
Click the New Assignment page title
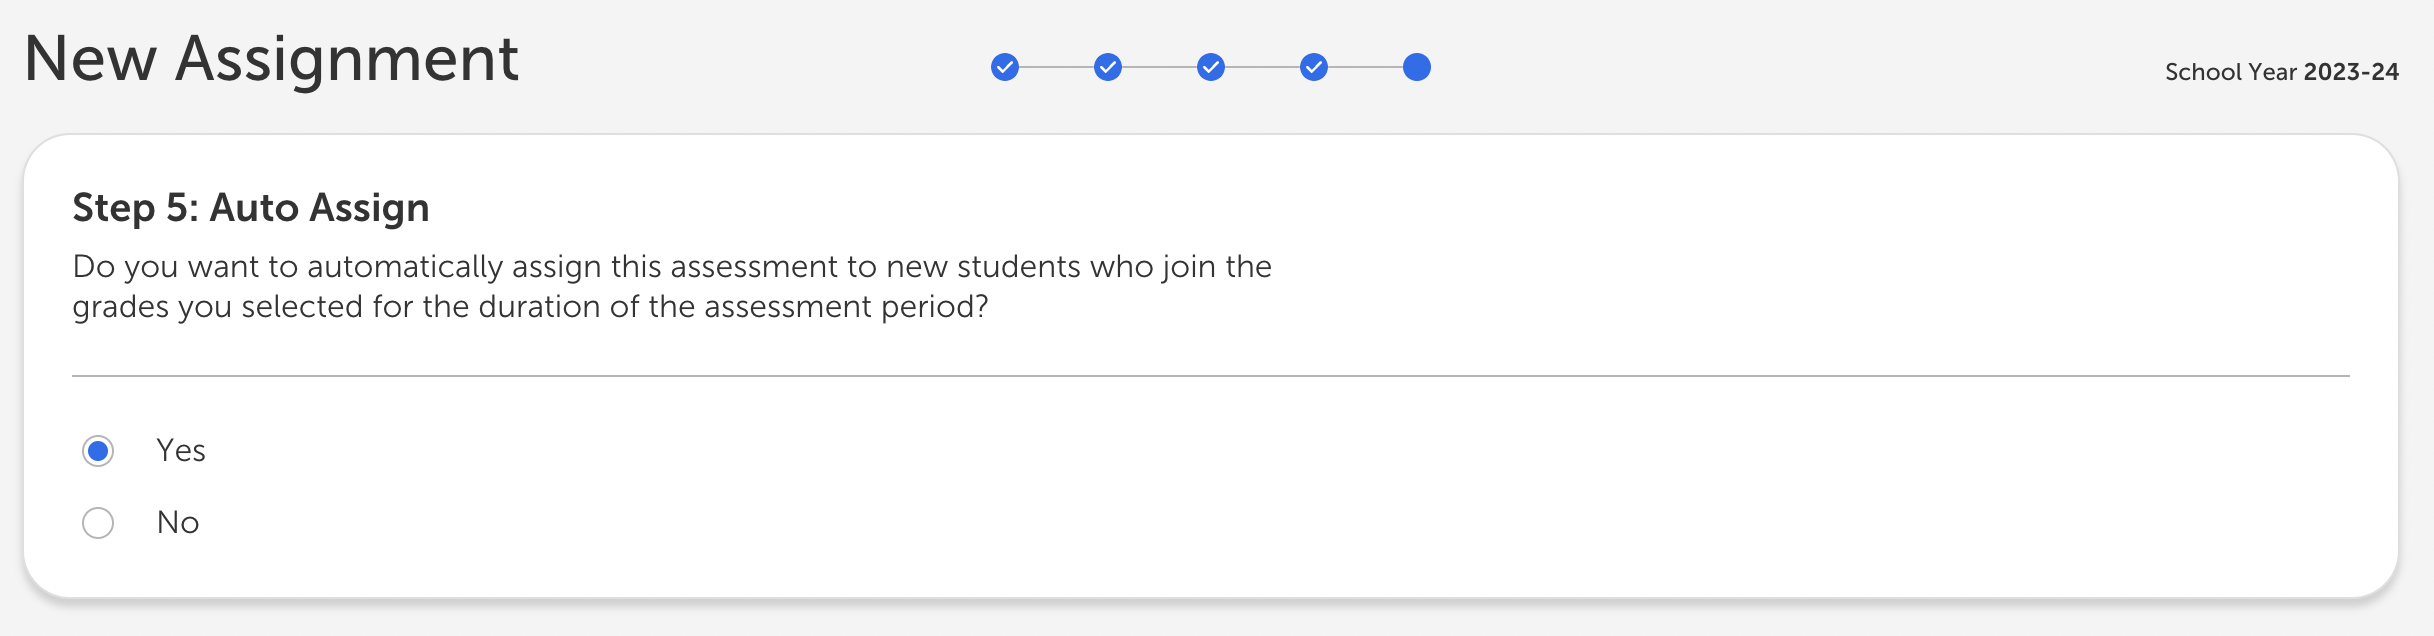[271, 59]
